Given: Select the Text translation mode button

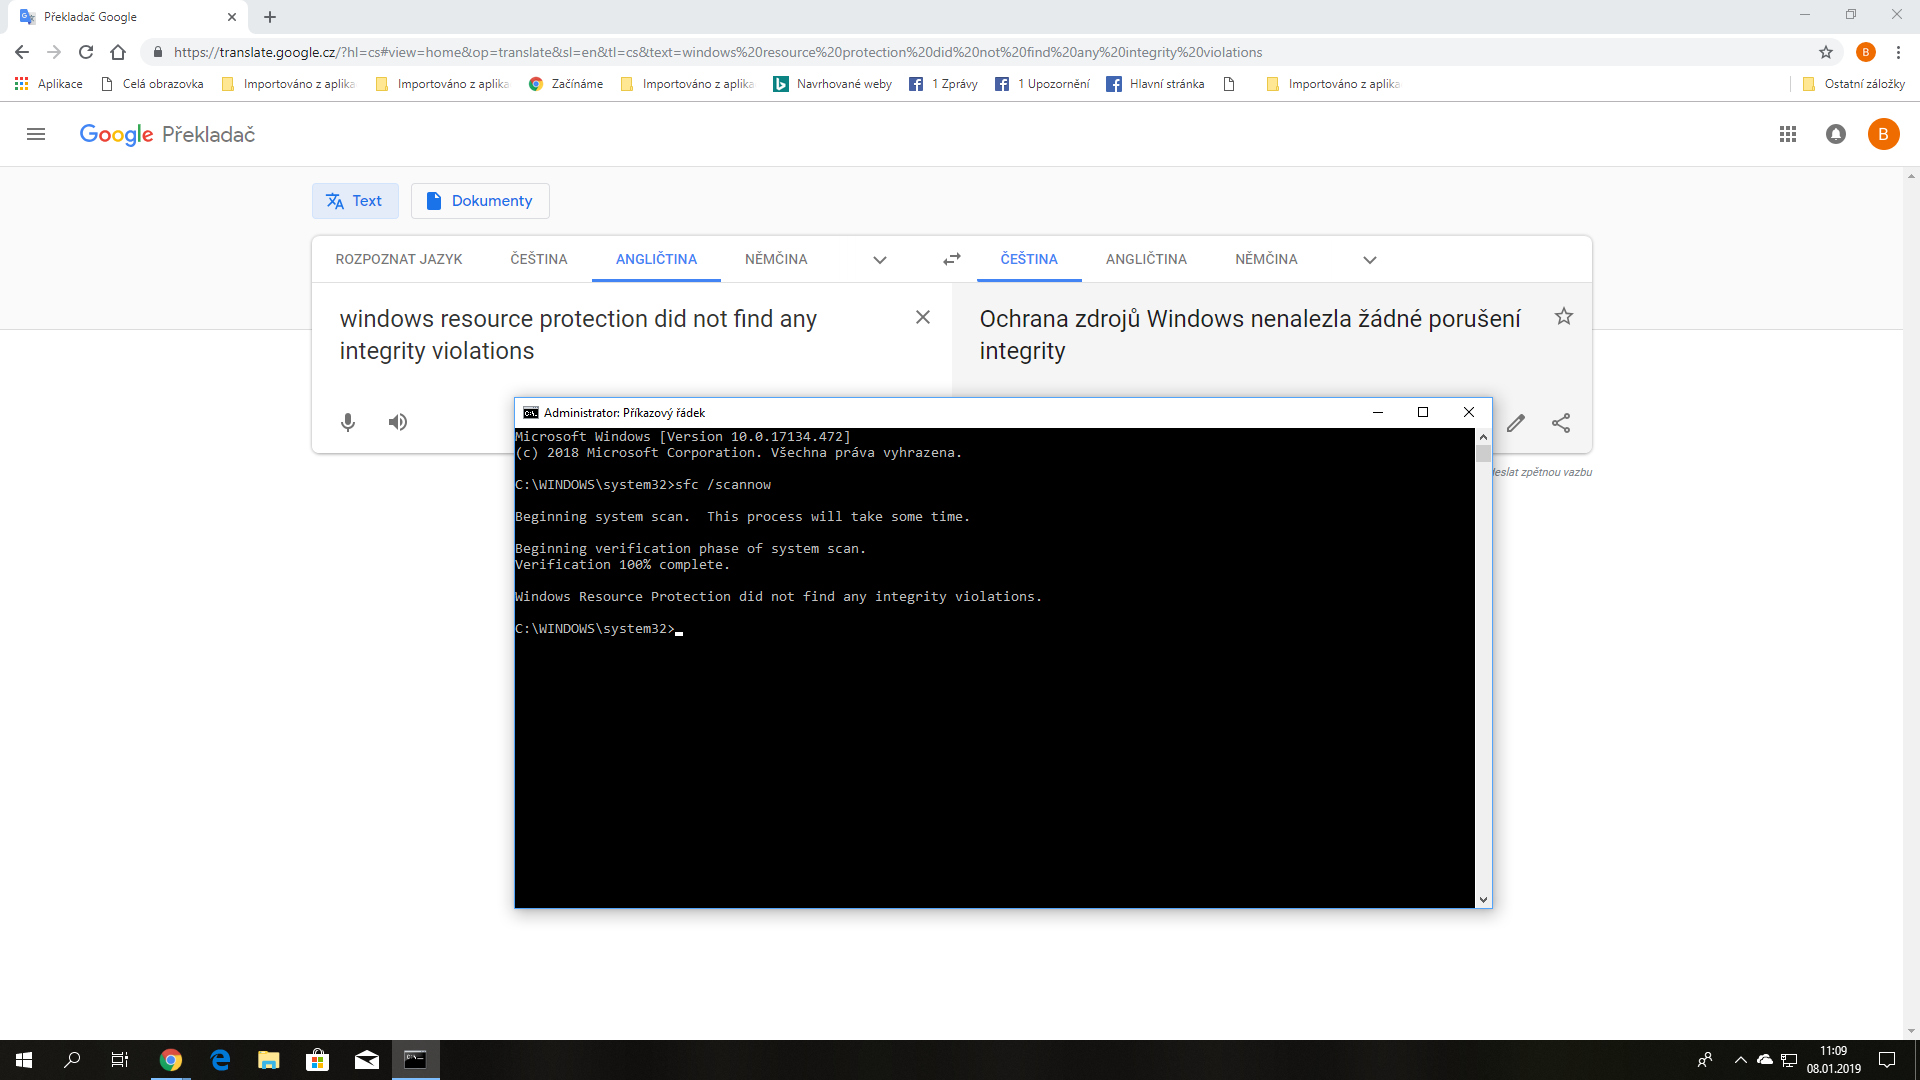Looking at the screenshot, I should click(x=355, y=201).
